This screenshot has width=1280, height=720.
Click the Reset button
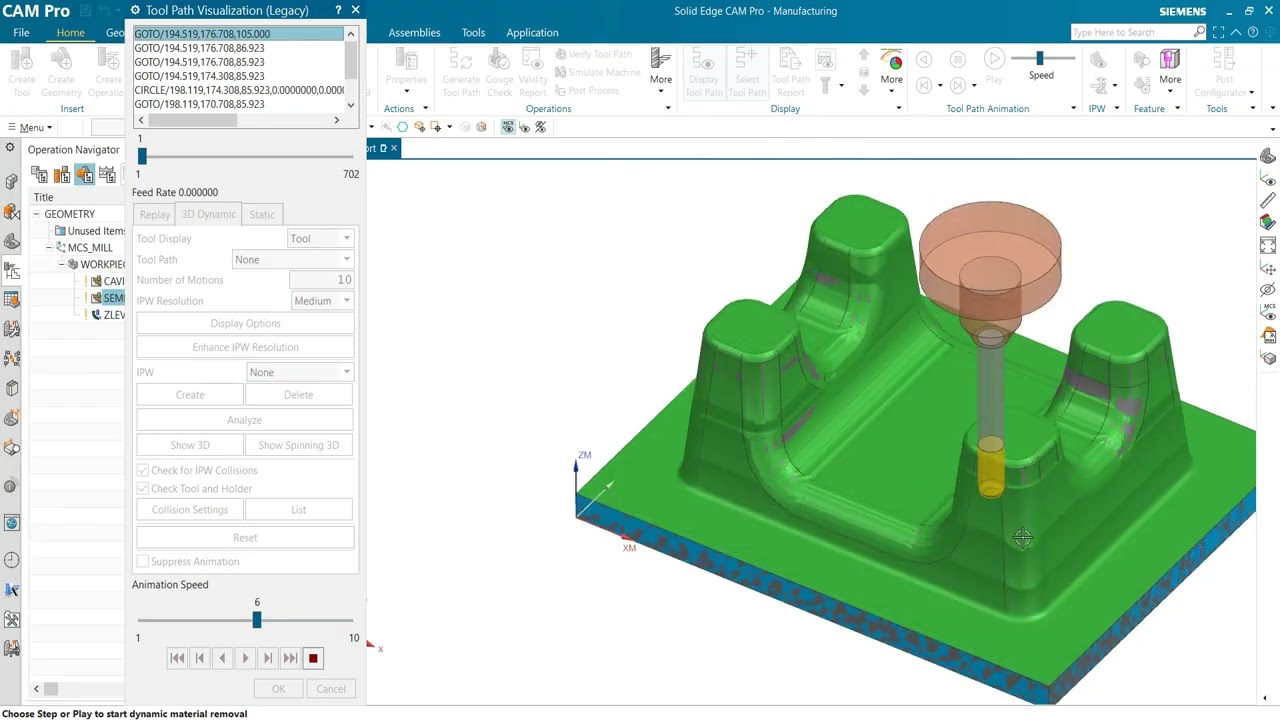(245, 538)
